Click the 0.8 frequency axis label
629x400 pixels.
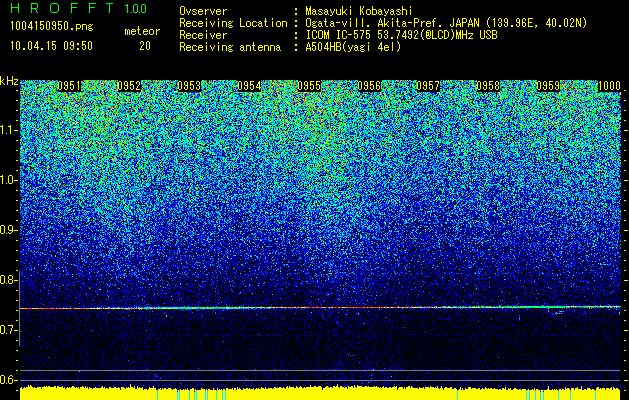(x=8, y=280)
